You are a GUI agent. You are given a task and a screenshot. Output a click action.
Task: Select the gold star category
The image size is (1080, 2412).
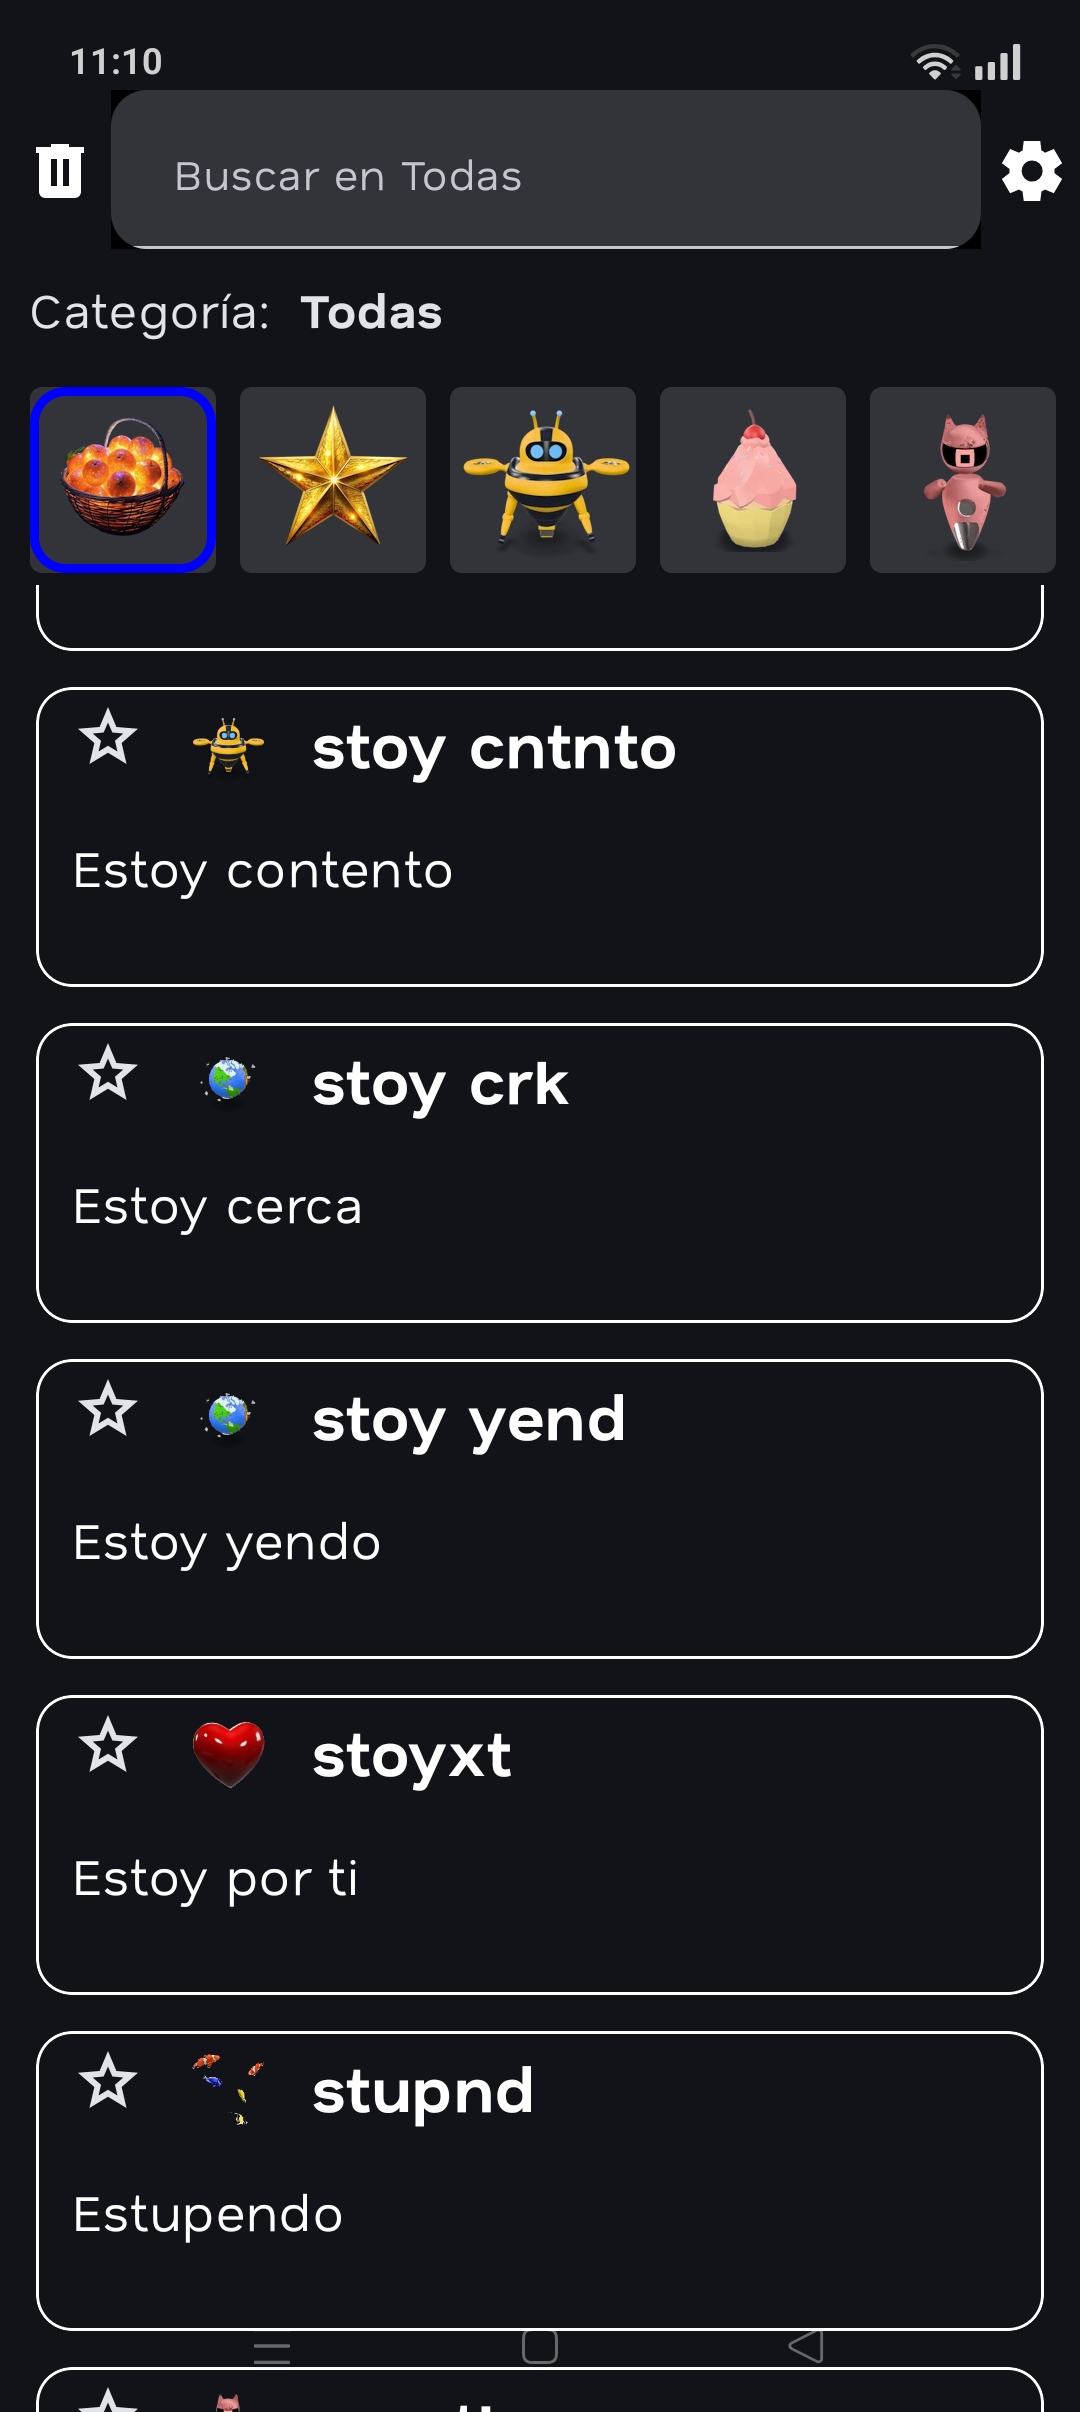pyautogui.click(x=333, y=480)
